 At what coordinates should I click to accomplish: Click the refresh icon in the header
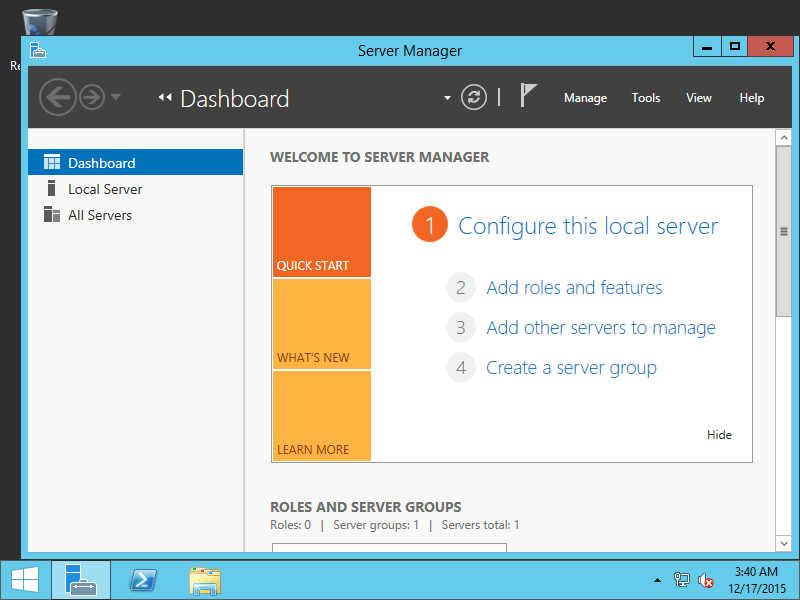click(x=473, y=97)
